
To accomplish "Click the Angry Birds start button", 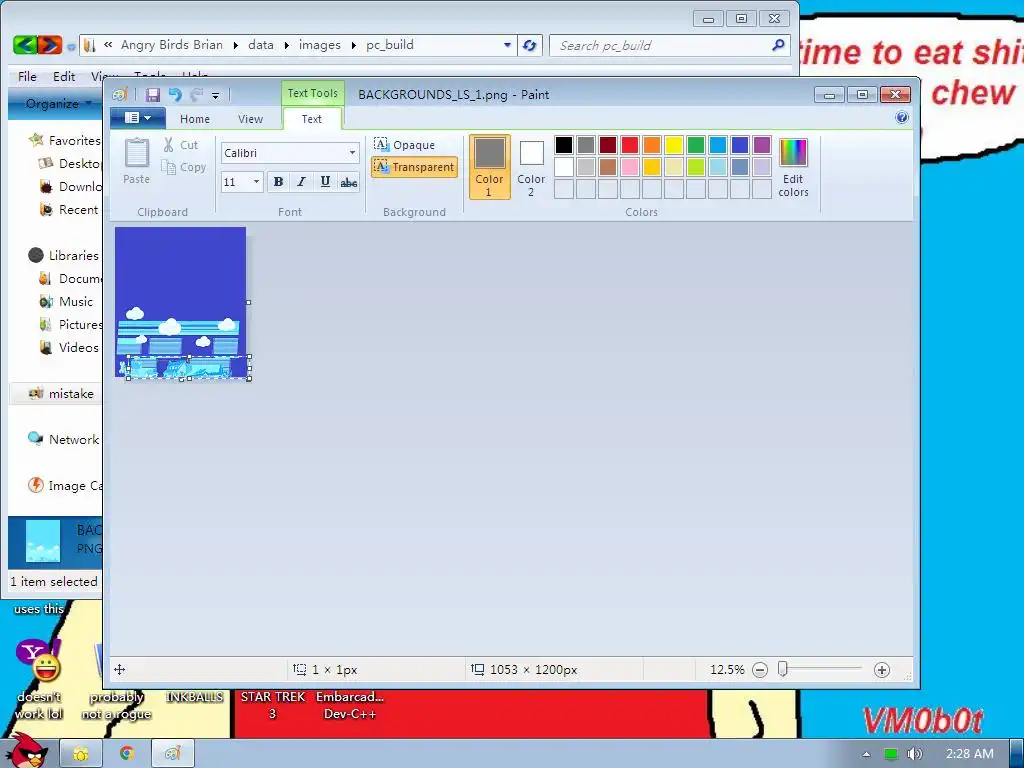I will click(26, 751).
